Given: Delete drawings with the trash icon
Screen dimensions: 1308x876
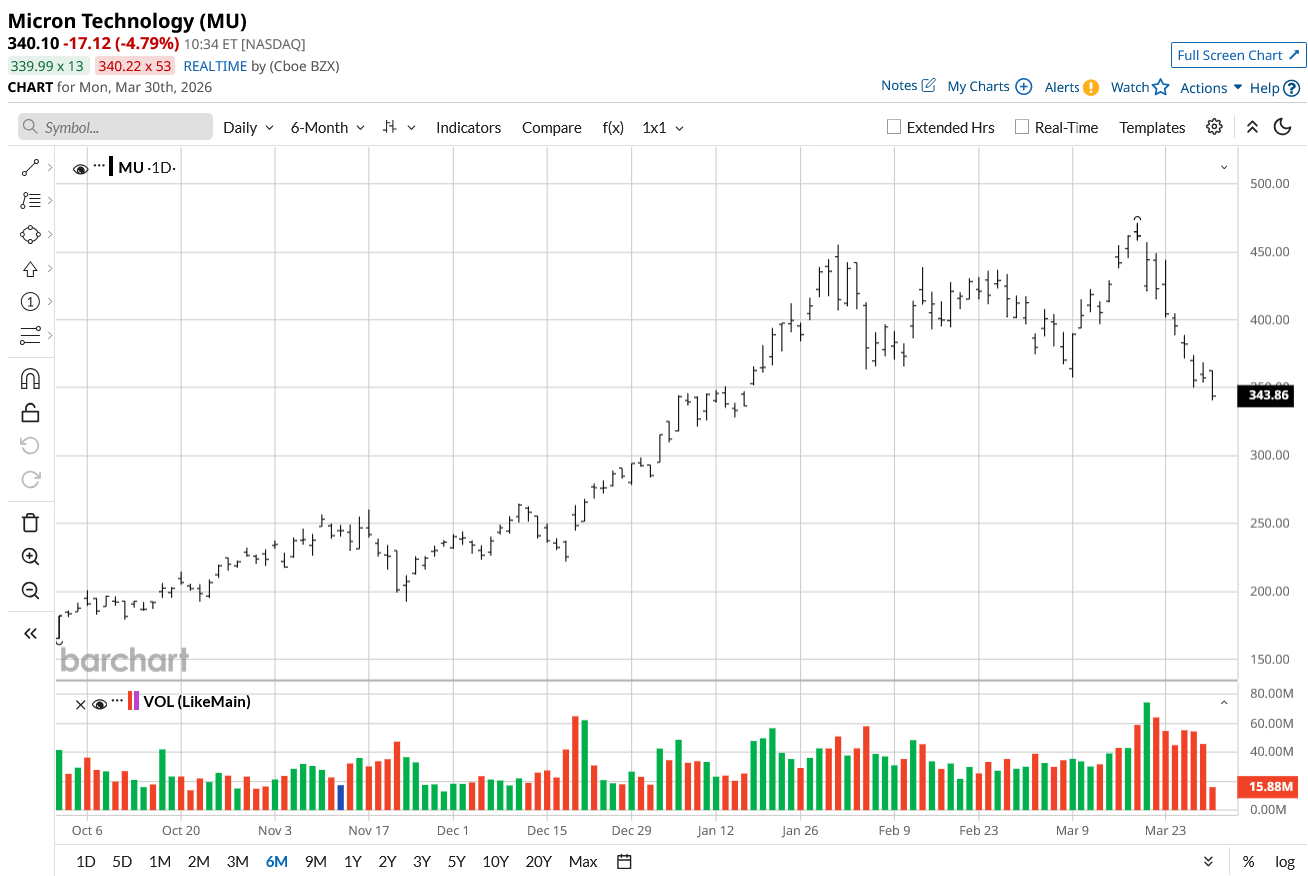Looking at the screenshot, I should coord(30,523).
